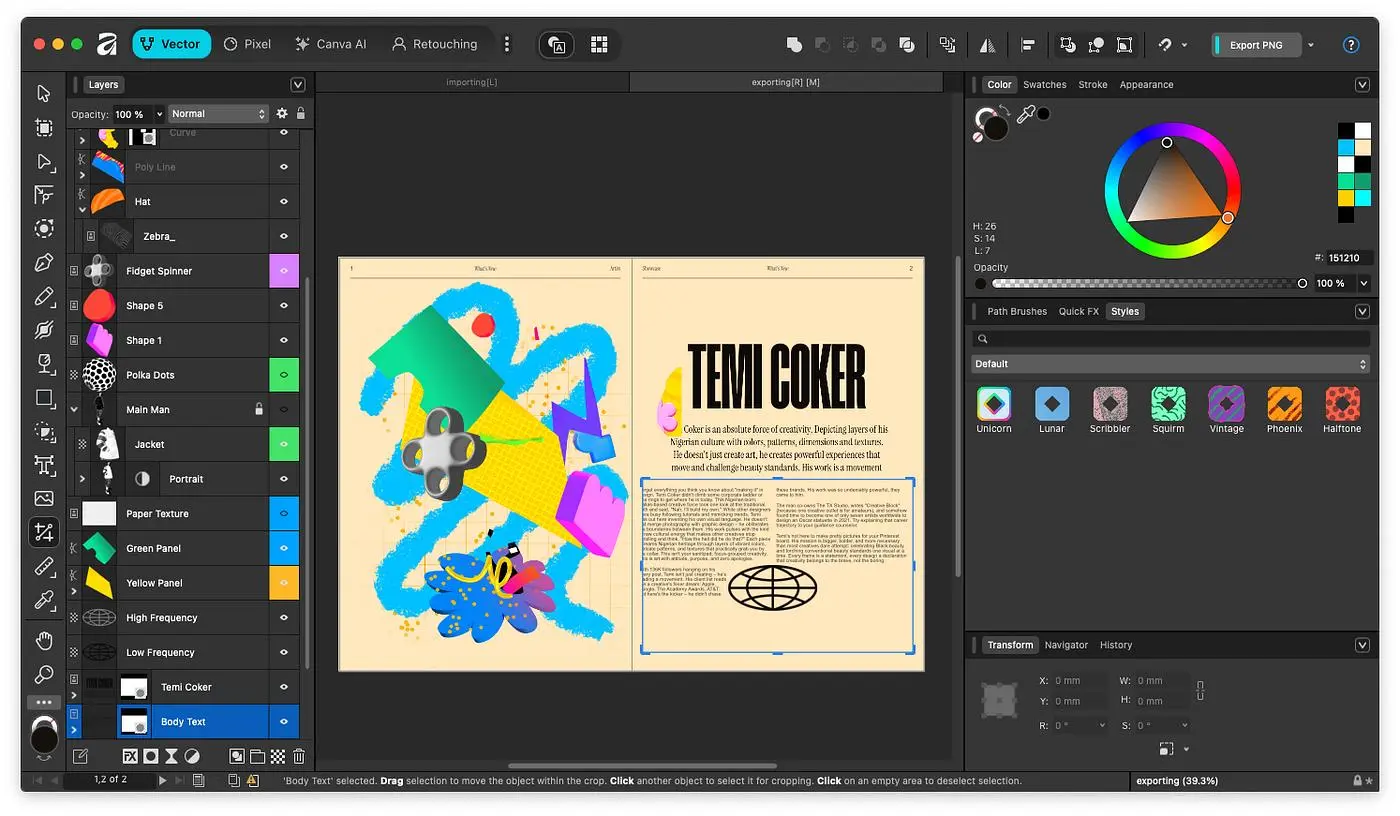Viewport: 1400px width, 816px height.
Task: Select the Crop tool
Action: 44,532
